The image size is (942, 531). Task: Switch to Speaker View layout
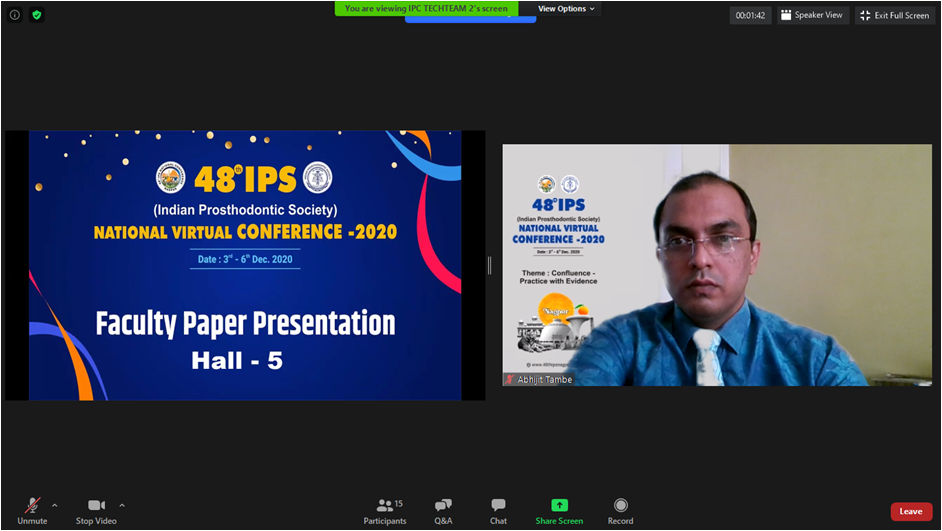811,15
